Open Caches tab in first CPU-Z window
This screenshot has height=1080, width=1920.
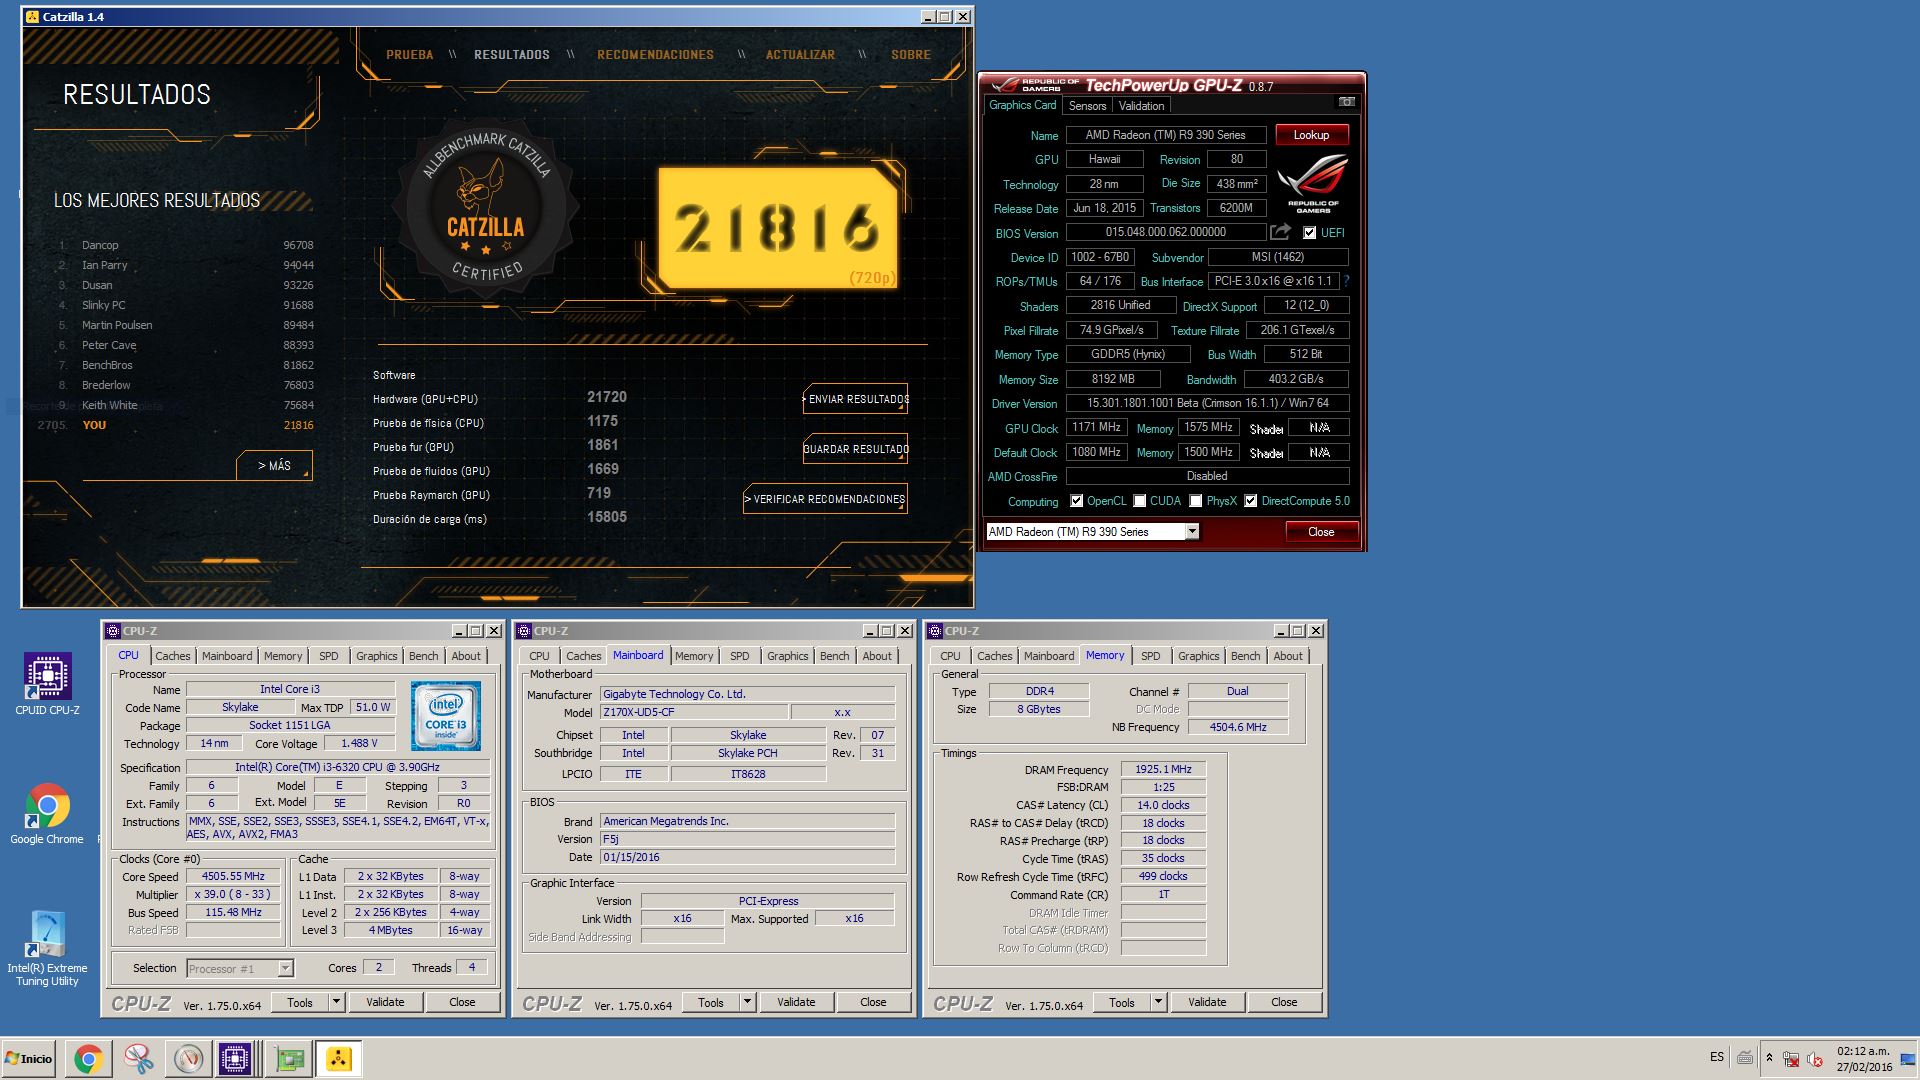click(x=172, y=656)
